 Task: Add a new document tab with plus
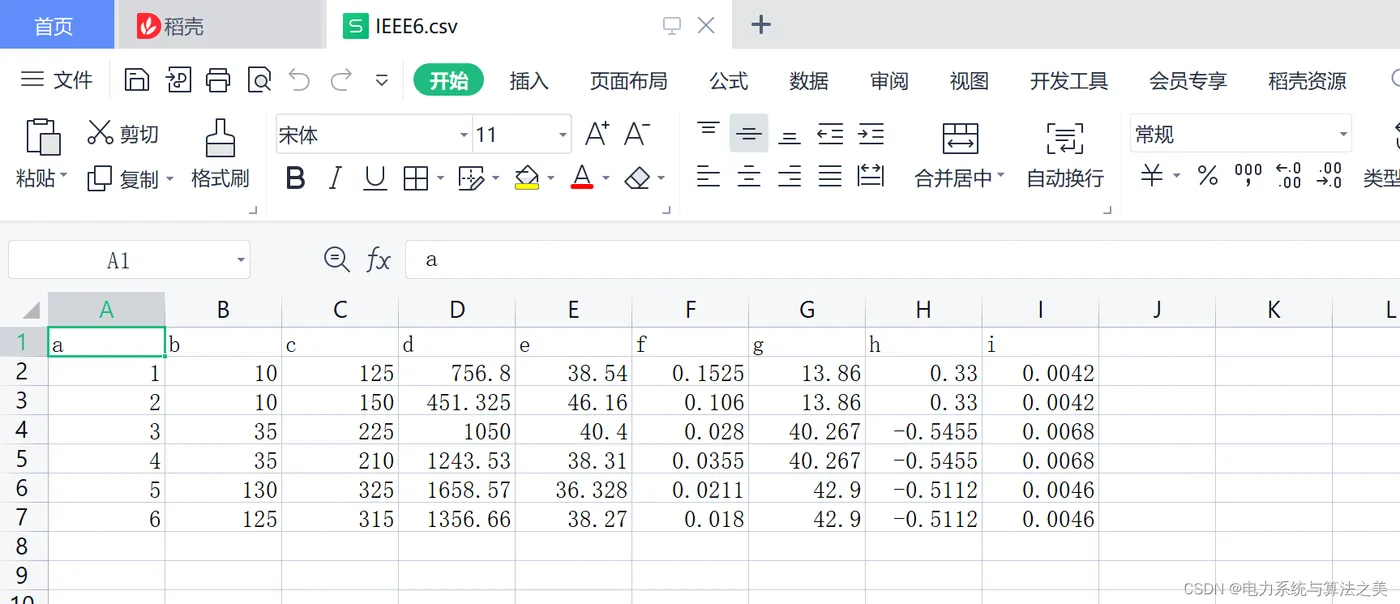tap(761, 25)
